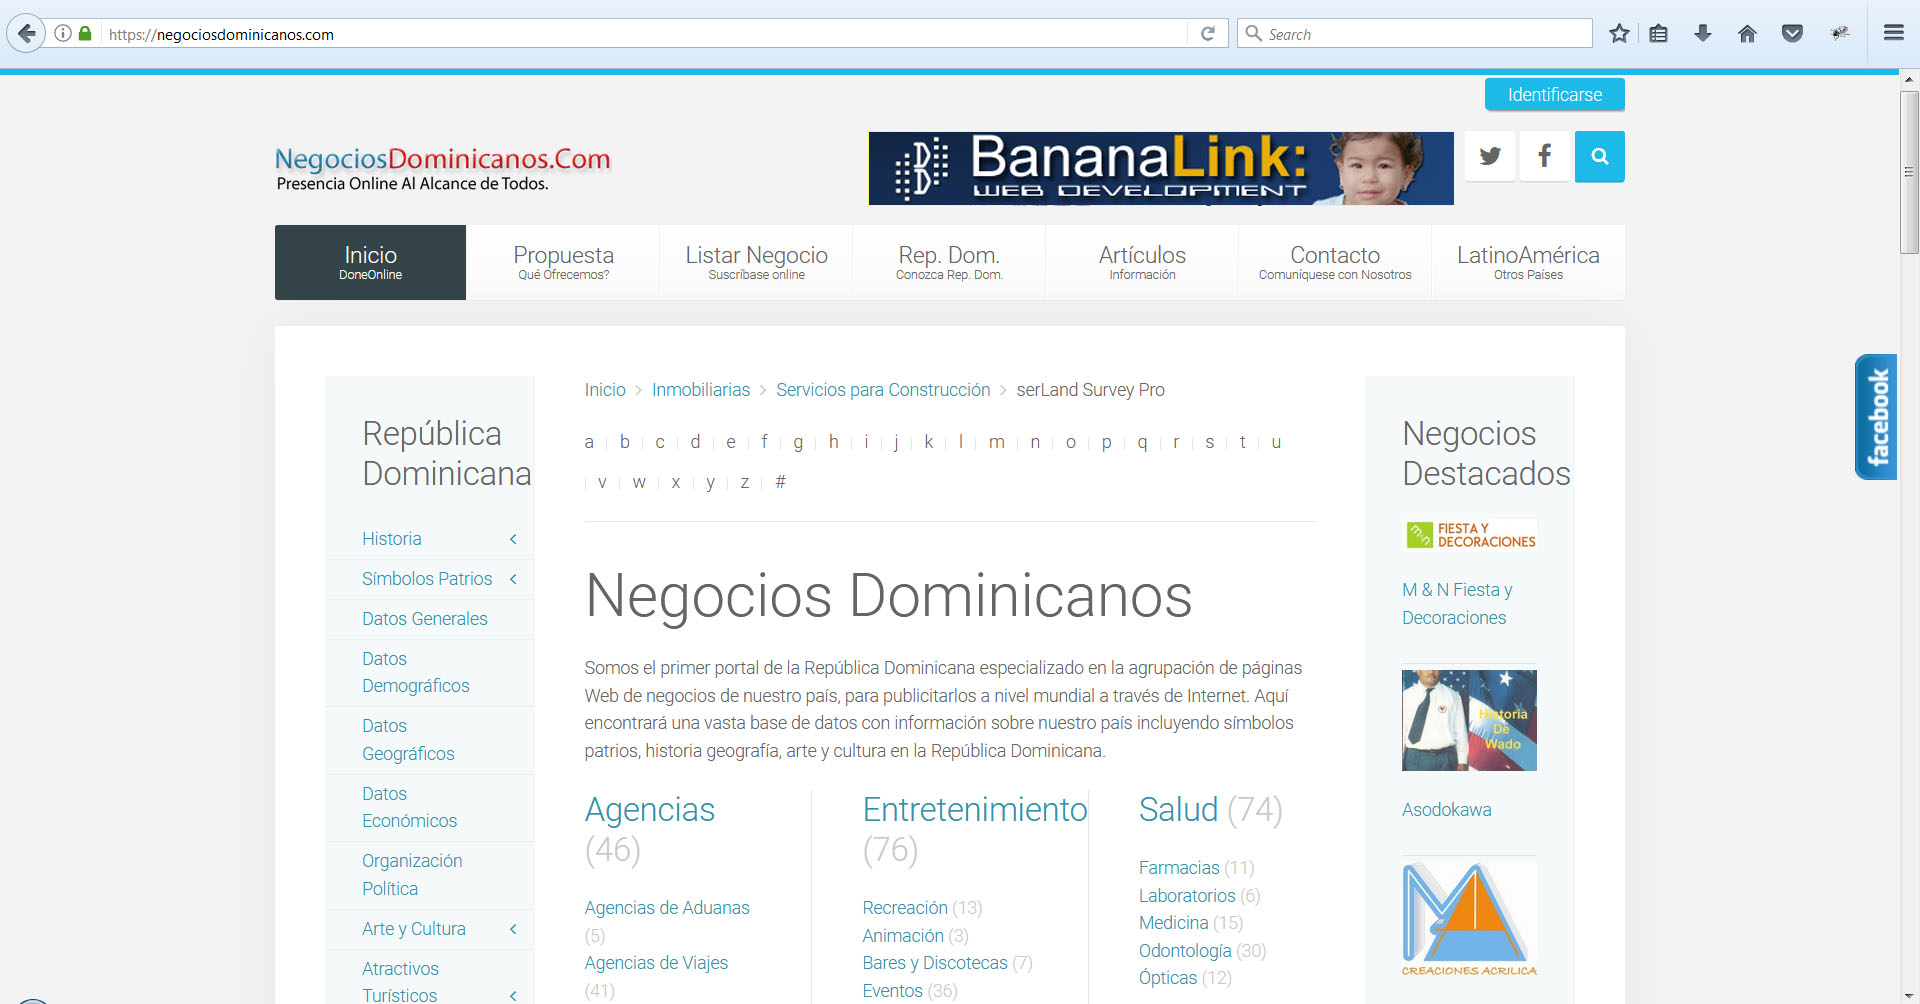The image size is (1920, 1004).
Task: Bookmark this page with star icon
Action: point(1619,33)
